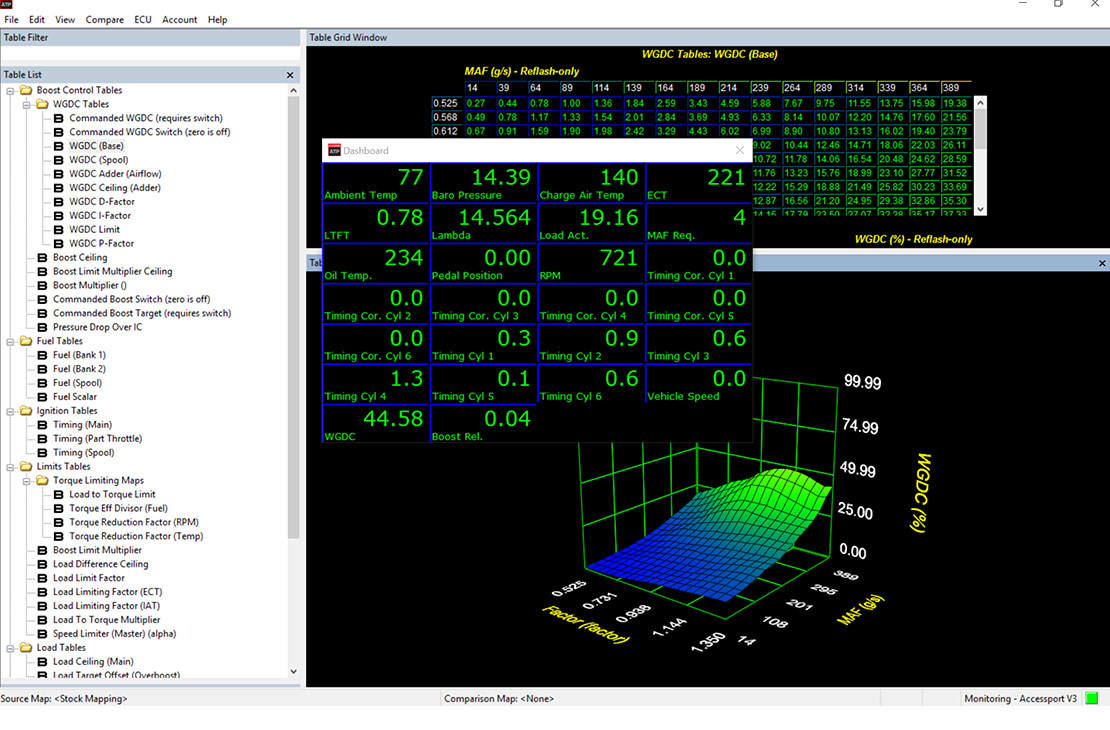Click the table icon beside Commanded WGDC Switch (zero is off)
Viewport: 1110px width, 730px height.
coord(59,132)
